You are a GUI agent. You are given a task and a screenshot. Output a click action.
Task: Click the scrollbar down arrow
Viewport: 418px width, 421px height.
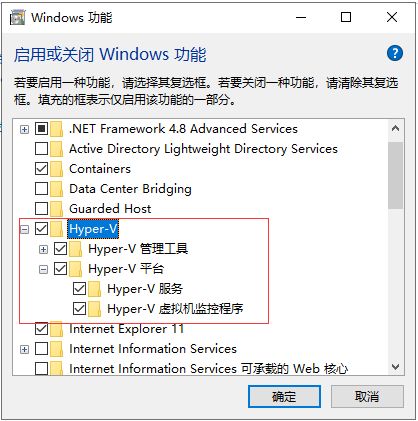(x=396, y=367)
